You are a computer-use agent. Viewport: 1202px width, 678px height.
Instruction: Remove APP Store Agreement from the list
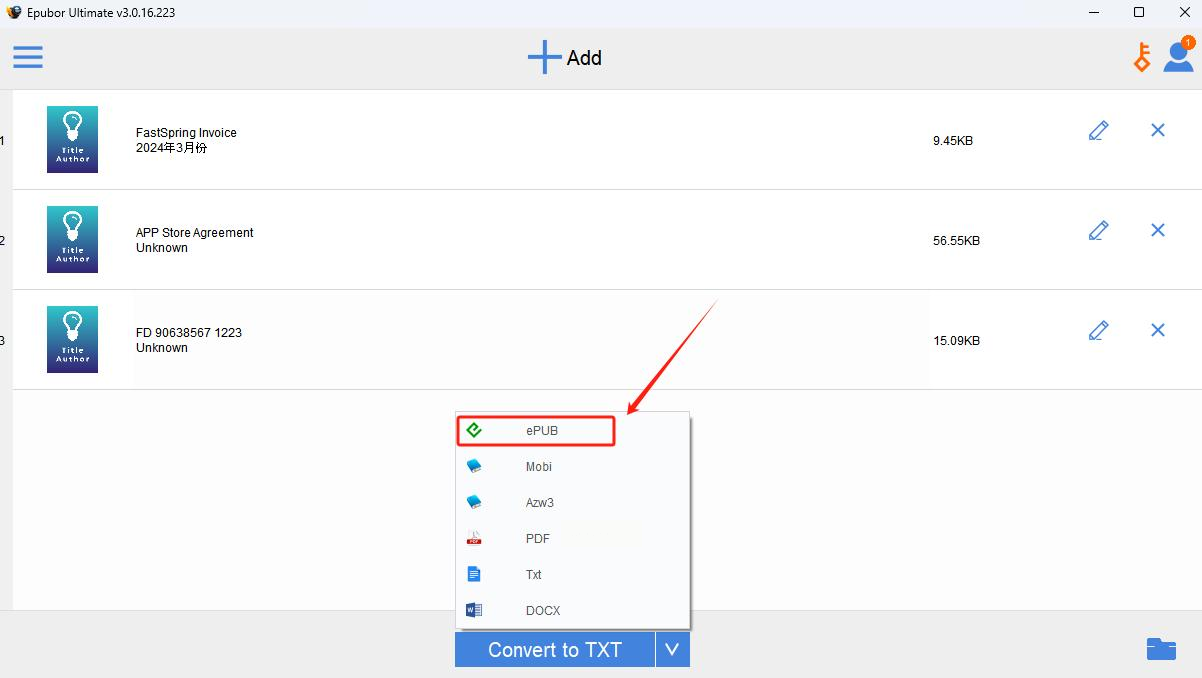tap(1158, 230)
